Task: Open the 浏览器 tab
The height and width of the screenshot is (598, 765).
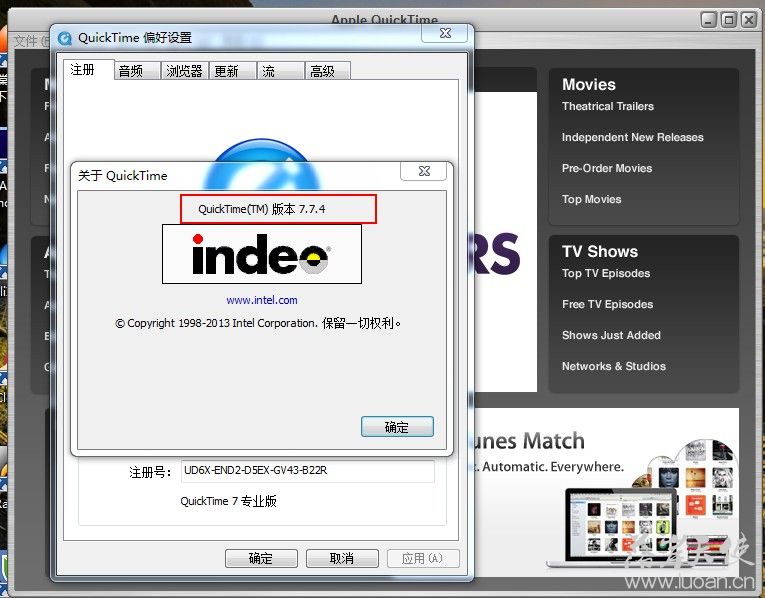Action: pos(184,71)
